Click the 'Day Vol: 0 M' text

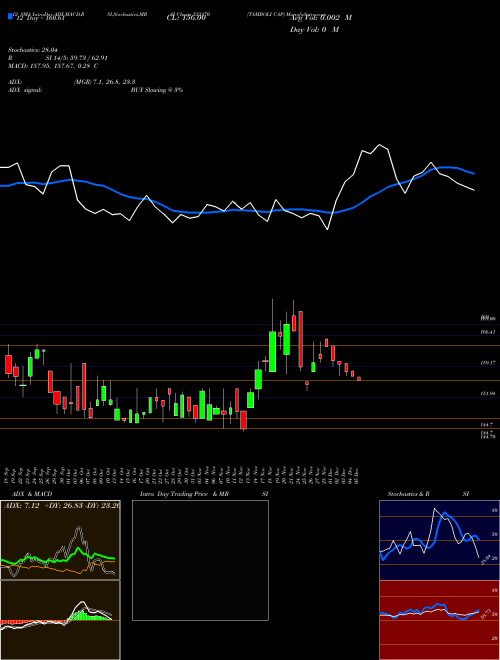314,30
